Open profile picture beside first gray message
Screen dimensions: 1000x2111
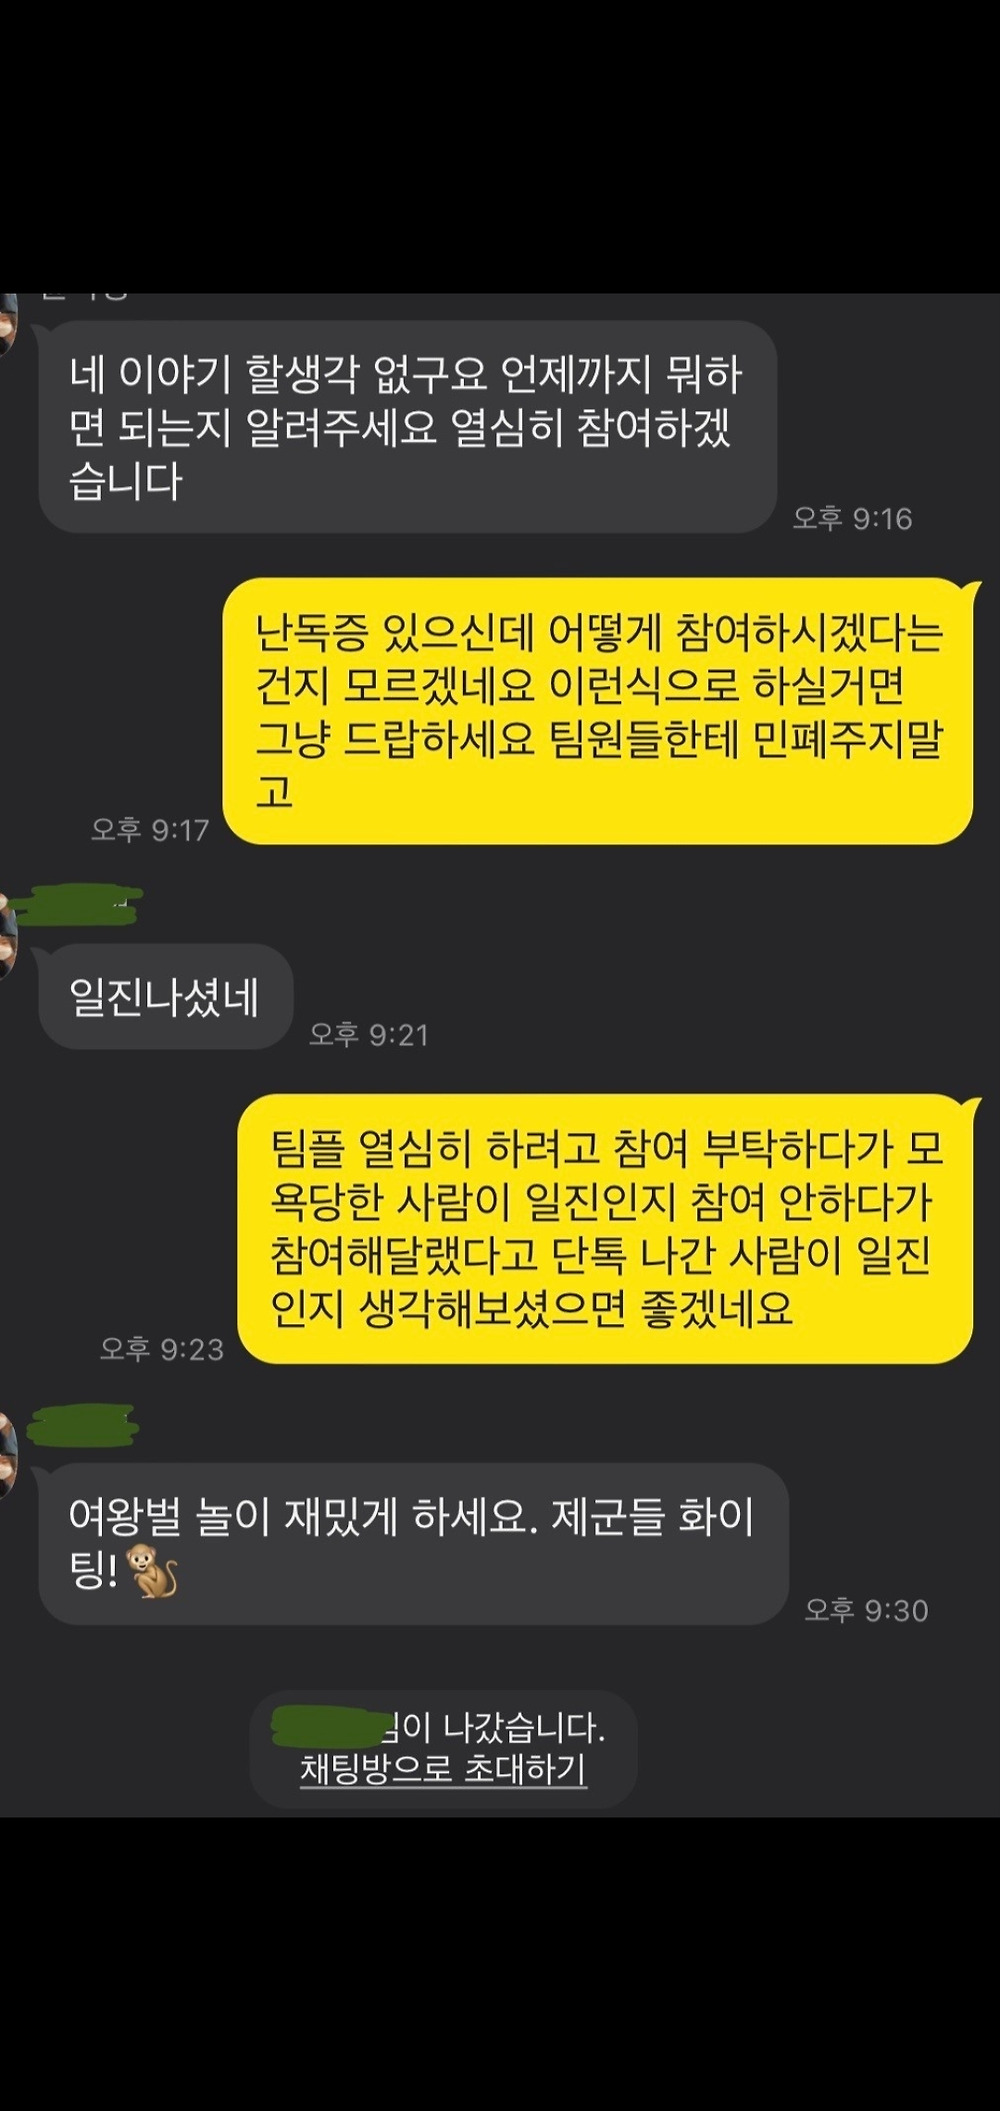point(8,320)
